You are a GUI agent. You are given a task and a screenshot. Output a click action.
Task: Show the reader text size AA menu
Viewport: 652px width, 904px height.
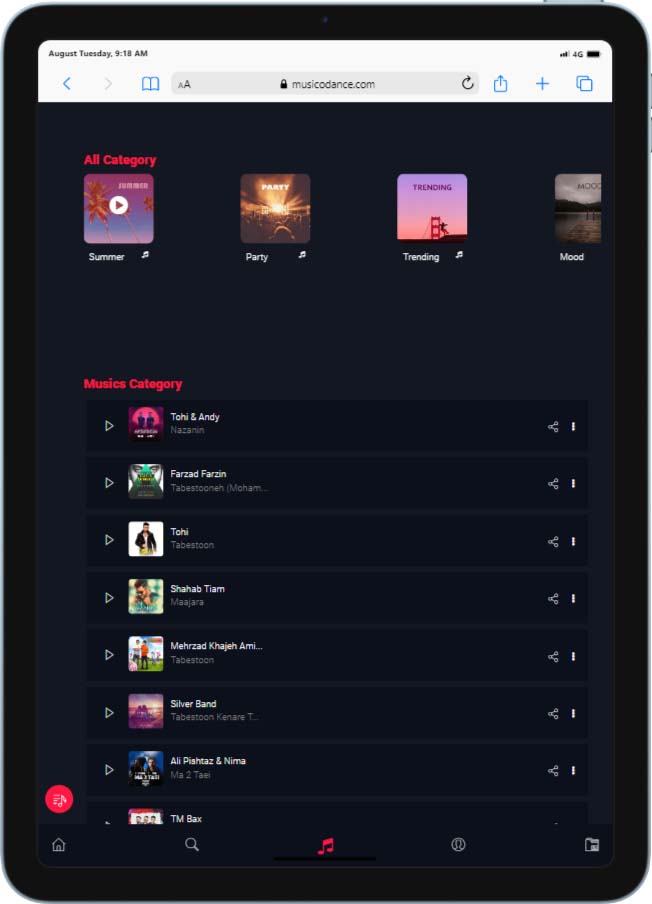click(184, 85)
